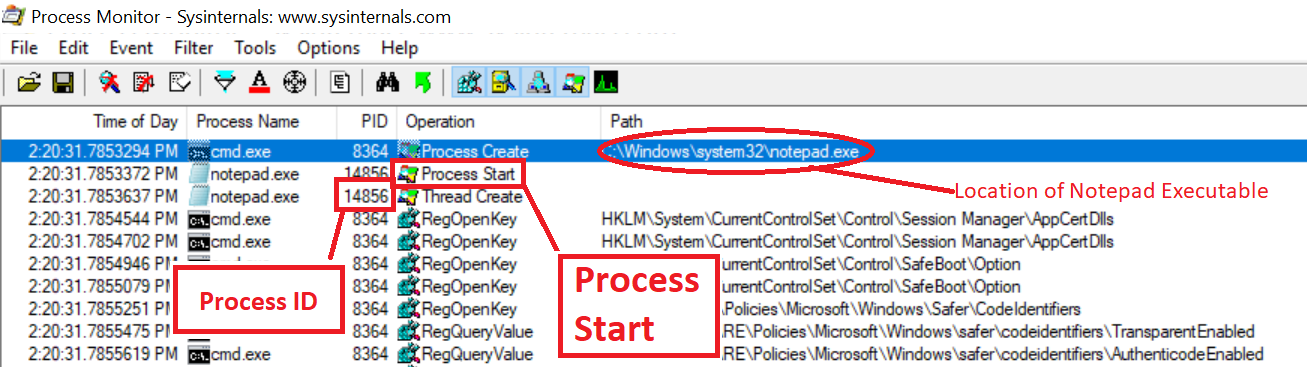
Task: Toggle event capture with the magnifier icon
Action: point(109,82)
